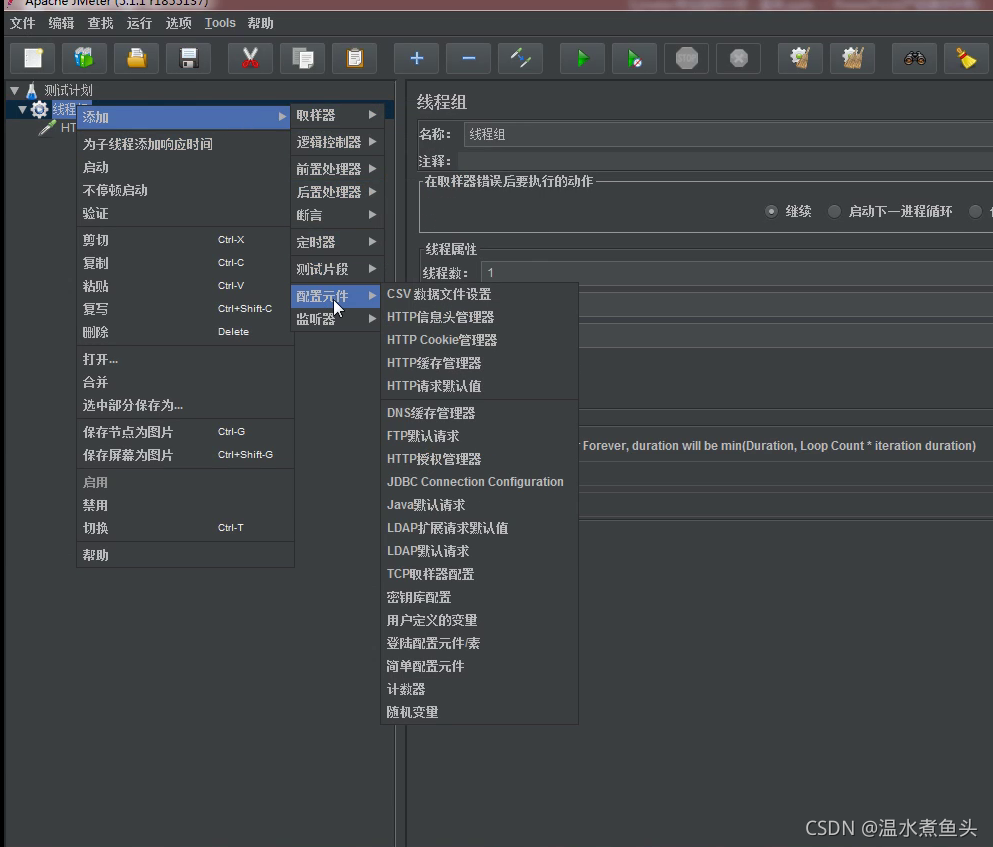Viewport: 993px width, 847px height.
Task: Open Search with binoculars icon
Action: tap(914, 58)
